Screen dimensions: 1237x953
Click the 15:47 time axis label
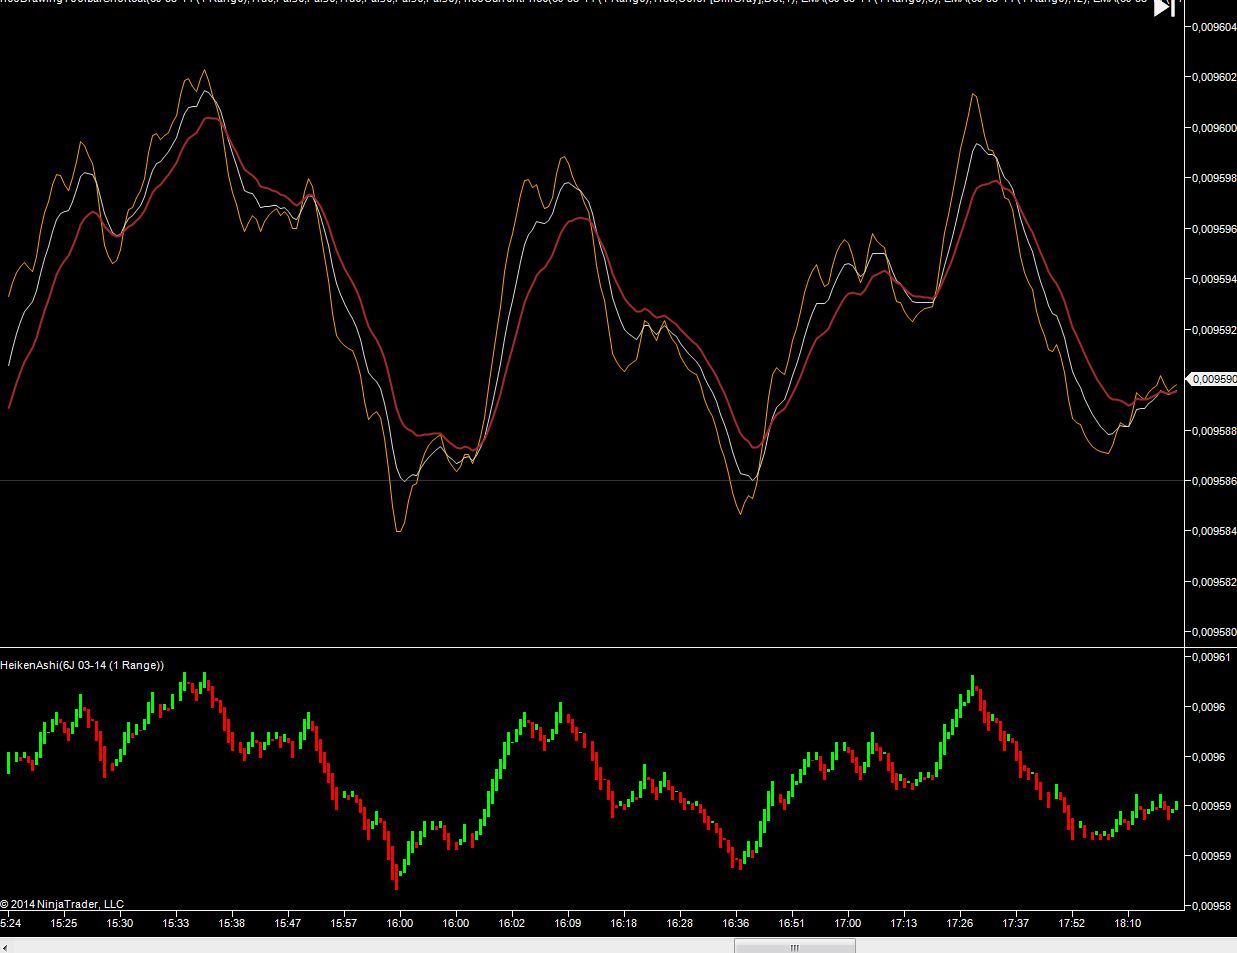[x=288, y=923]
